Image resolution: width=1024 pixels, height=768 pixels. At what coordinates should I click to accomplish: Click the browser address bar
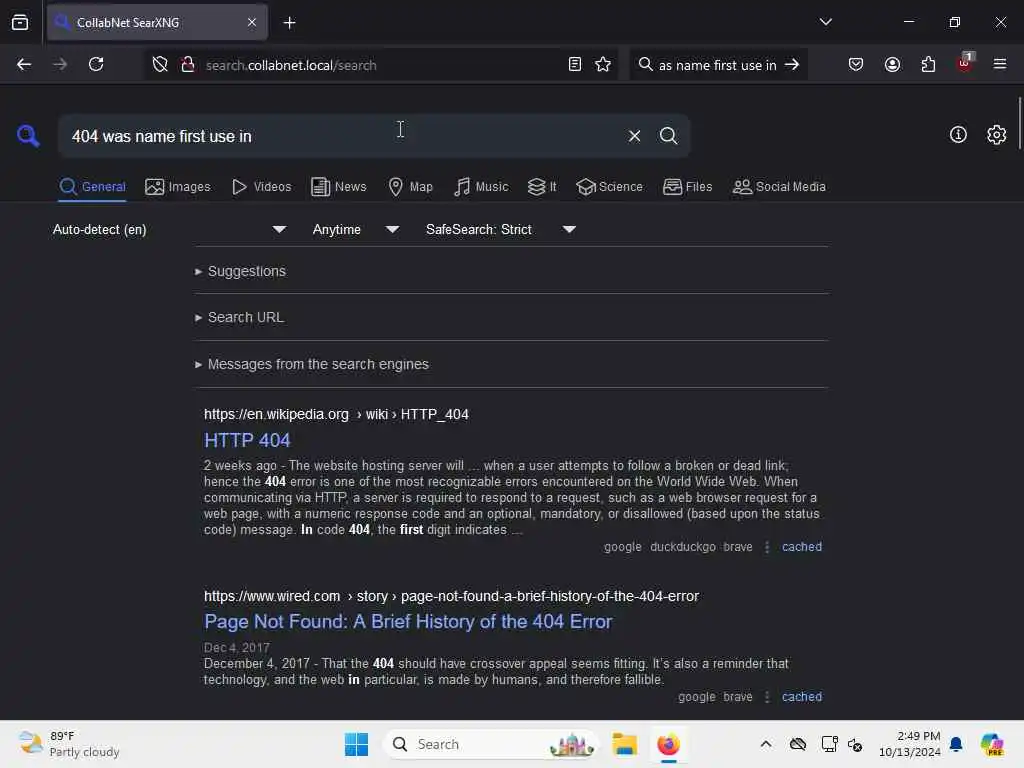pyautogui.click(x=382, y=65)
